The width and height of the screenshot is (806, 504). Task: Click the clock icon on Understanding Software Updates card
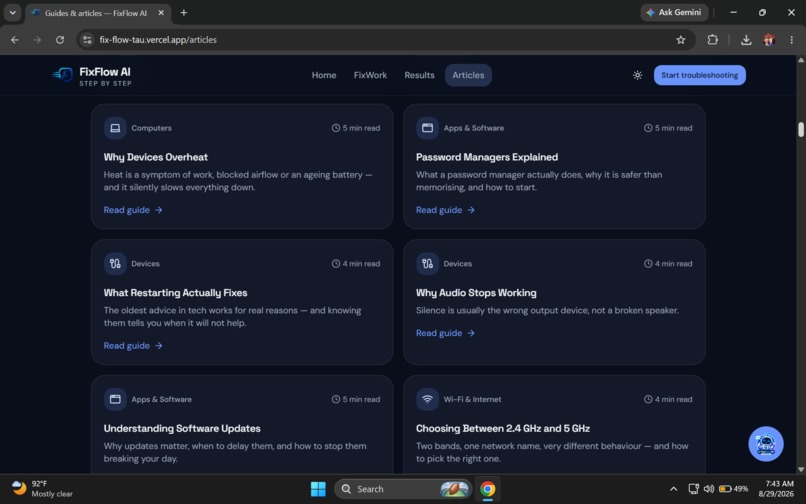[336, 399]
